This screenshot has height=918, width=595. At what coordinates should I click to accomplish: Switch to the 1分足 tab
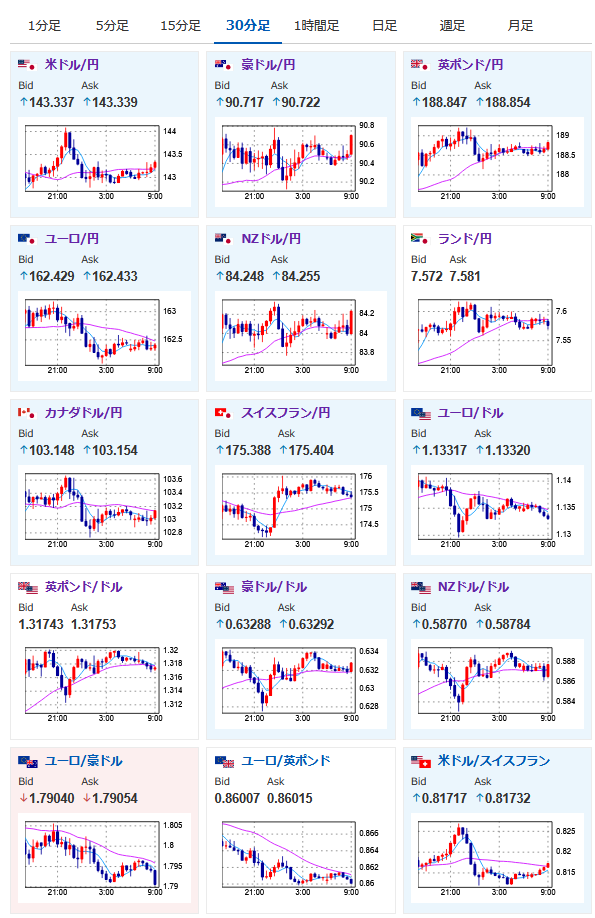point(45,26)
